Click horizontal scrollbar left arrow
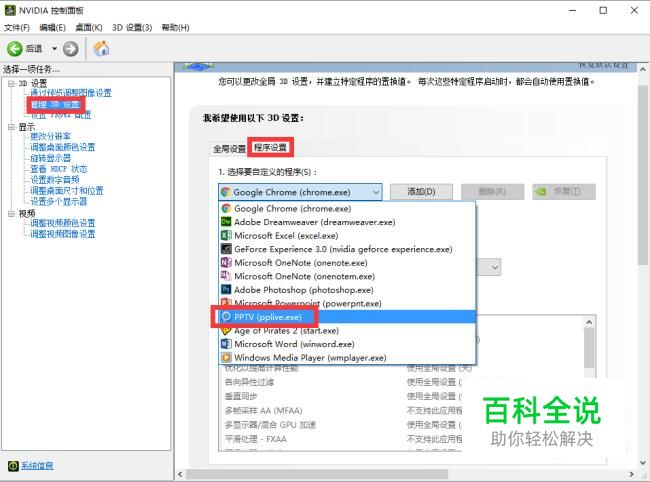 [x=180, y=474]
